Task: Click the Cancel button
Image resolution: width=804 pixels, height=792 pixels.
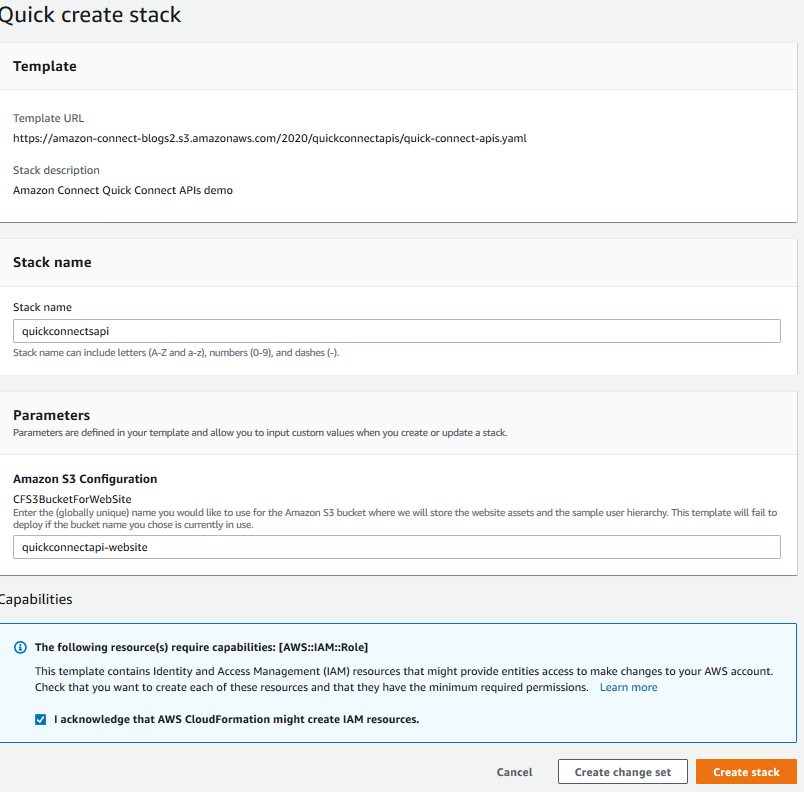Action: coord(514,772)
